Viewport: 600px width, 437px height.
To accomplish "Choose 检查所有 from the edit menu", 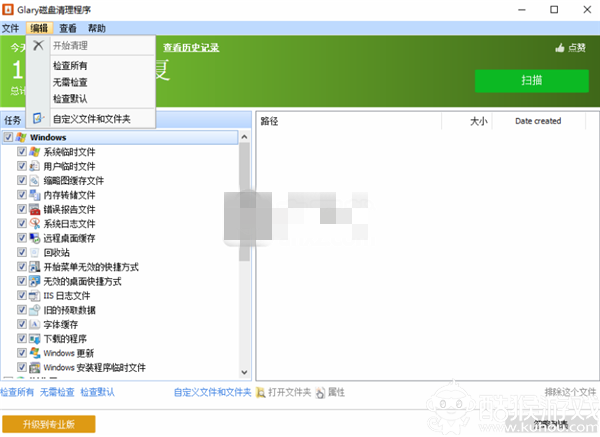I will 103,65.
